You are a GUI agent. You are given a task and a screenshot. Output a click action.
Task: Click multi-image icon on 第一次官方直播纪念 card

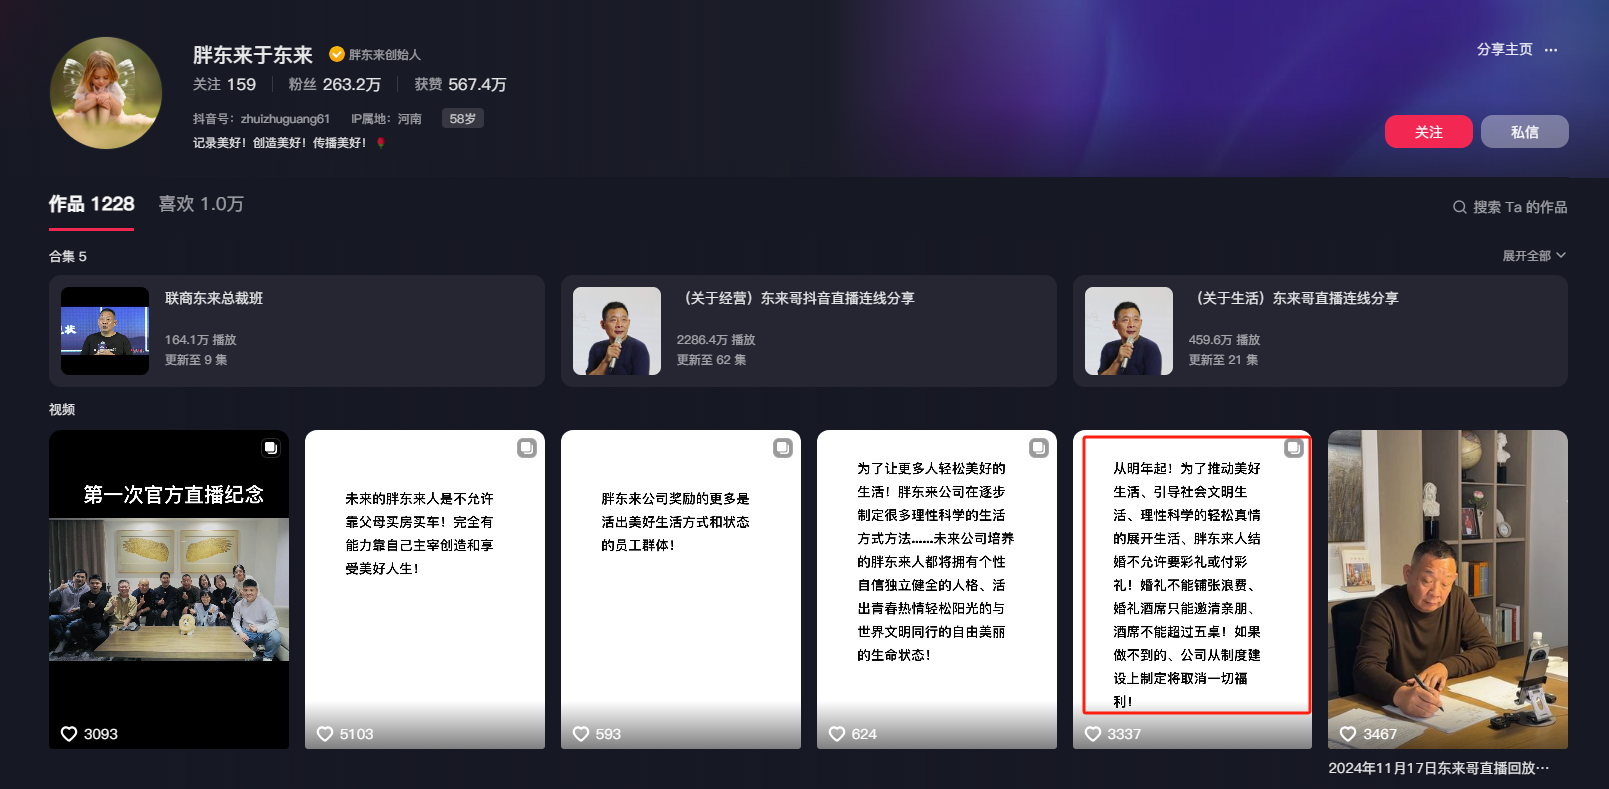(x=271, y=448)
